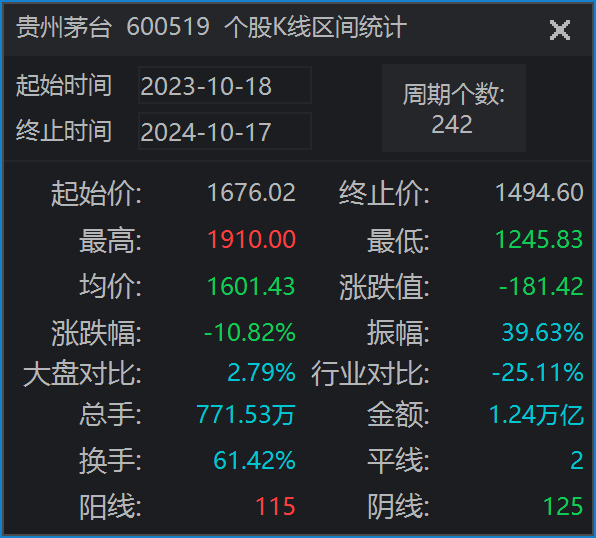Click the 起始价 value 1676.02
The image size is (596, 538).
pos(251,192)
